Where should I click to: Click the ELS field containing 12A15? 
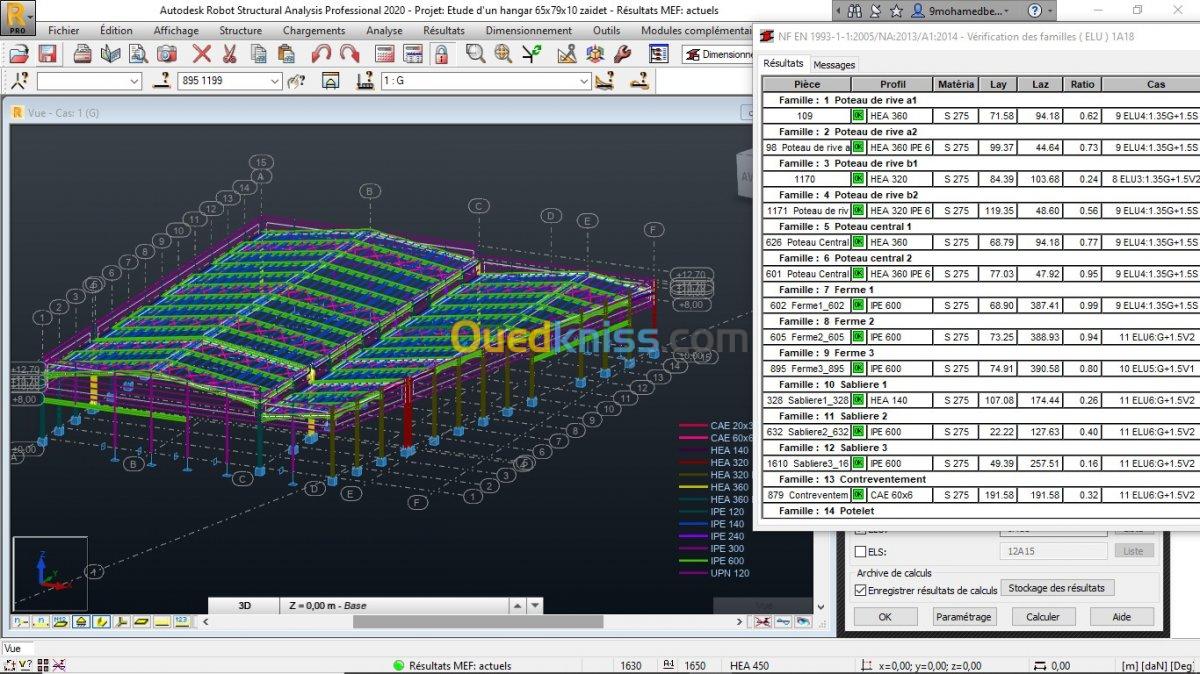[1052, 551]
